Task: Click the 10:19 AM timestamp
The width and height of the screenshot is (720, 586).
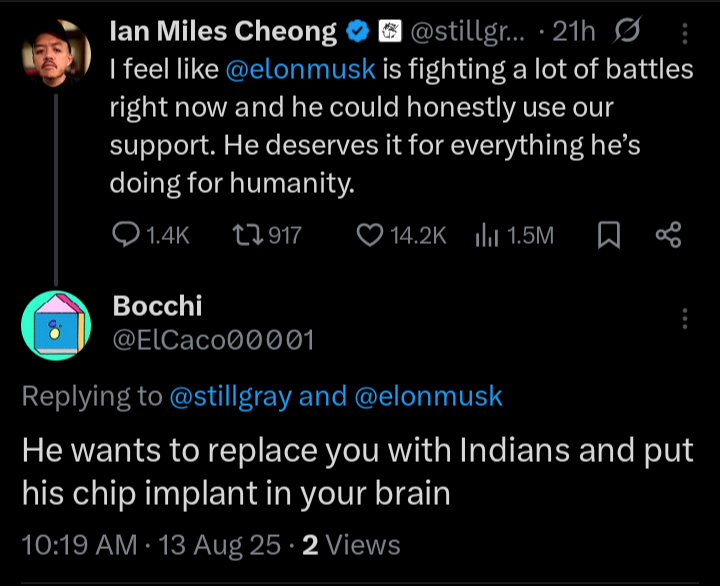Action: point(80,545)
